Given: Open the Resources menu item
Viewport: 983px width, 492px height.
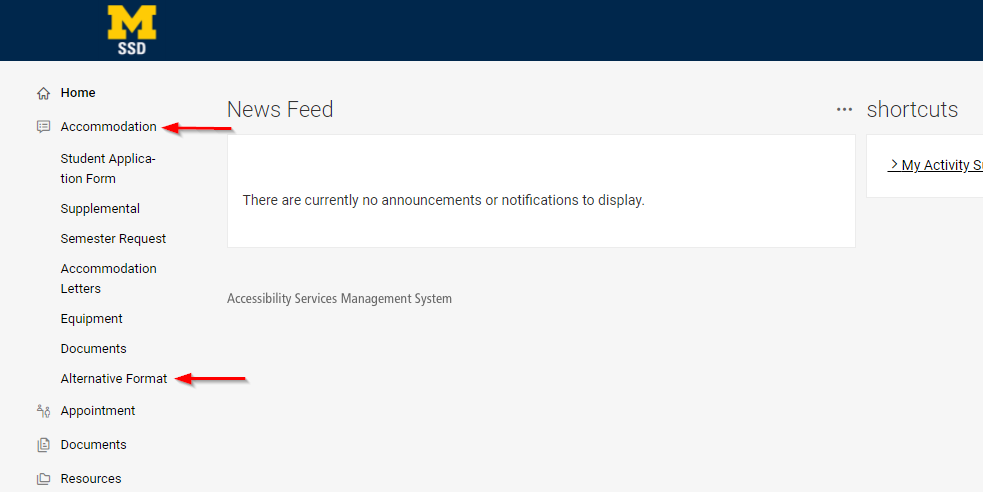Looking at the screenshot, I should (x=91, y=479).
